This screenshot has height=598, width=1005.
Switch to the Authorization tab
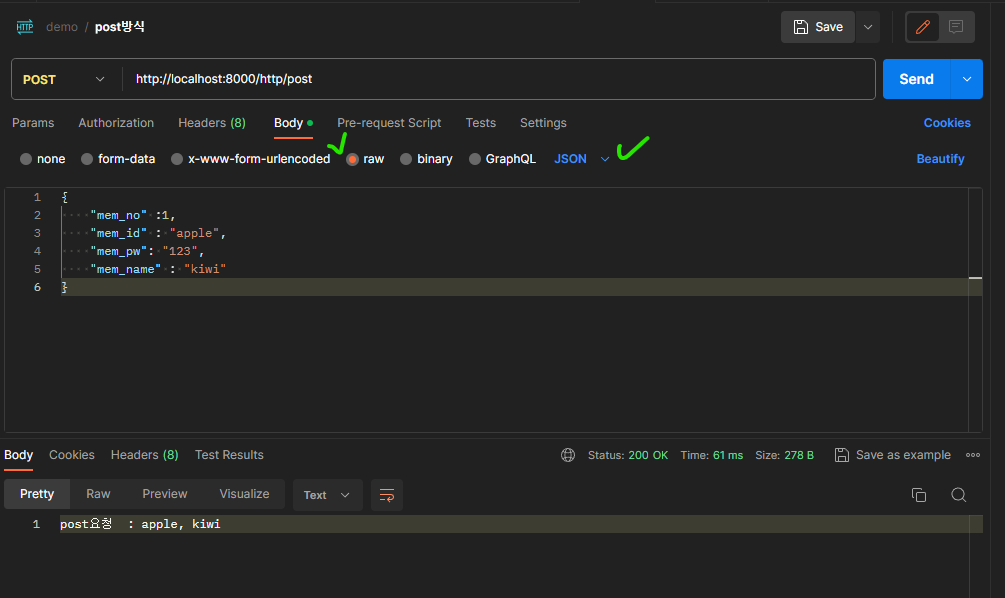tap(116, 123)
